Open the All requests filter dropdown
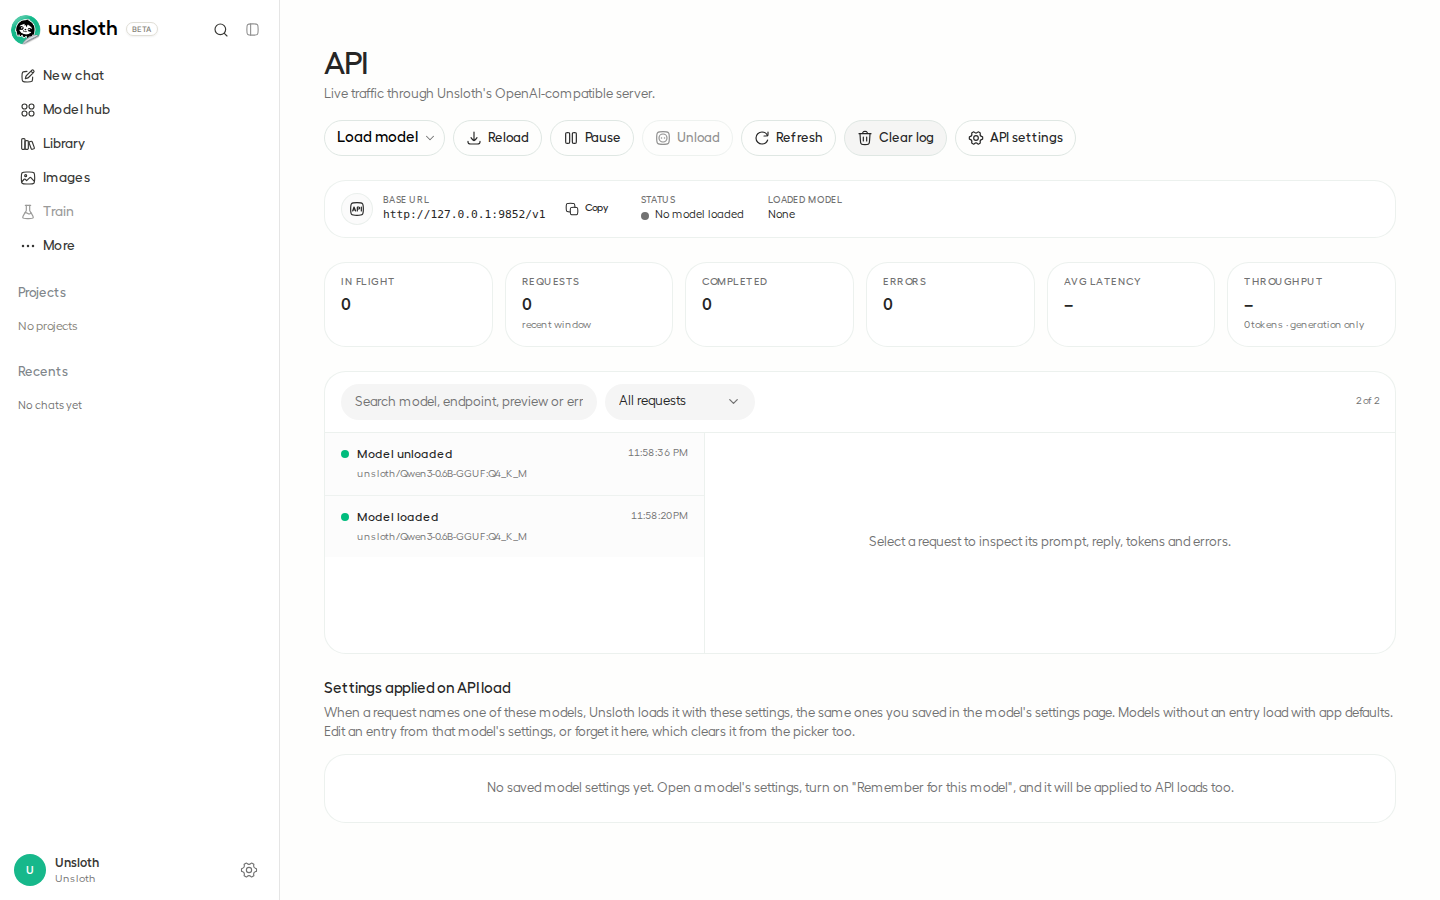1440x900 pixels. 680,402
